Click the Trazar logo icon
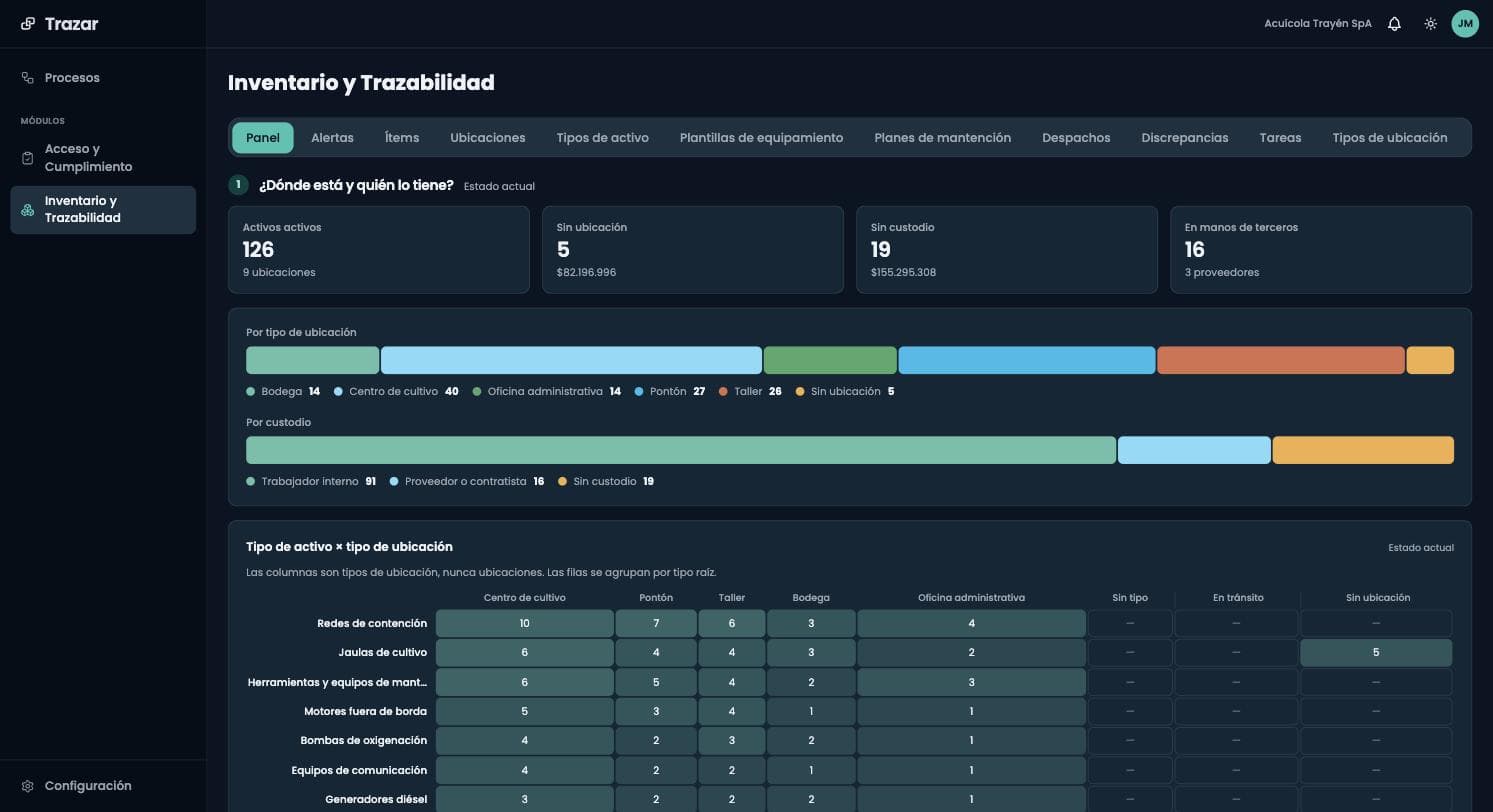The image size is (1493, 812). coord(28,24)
